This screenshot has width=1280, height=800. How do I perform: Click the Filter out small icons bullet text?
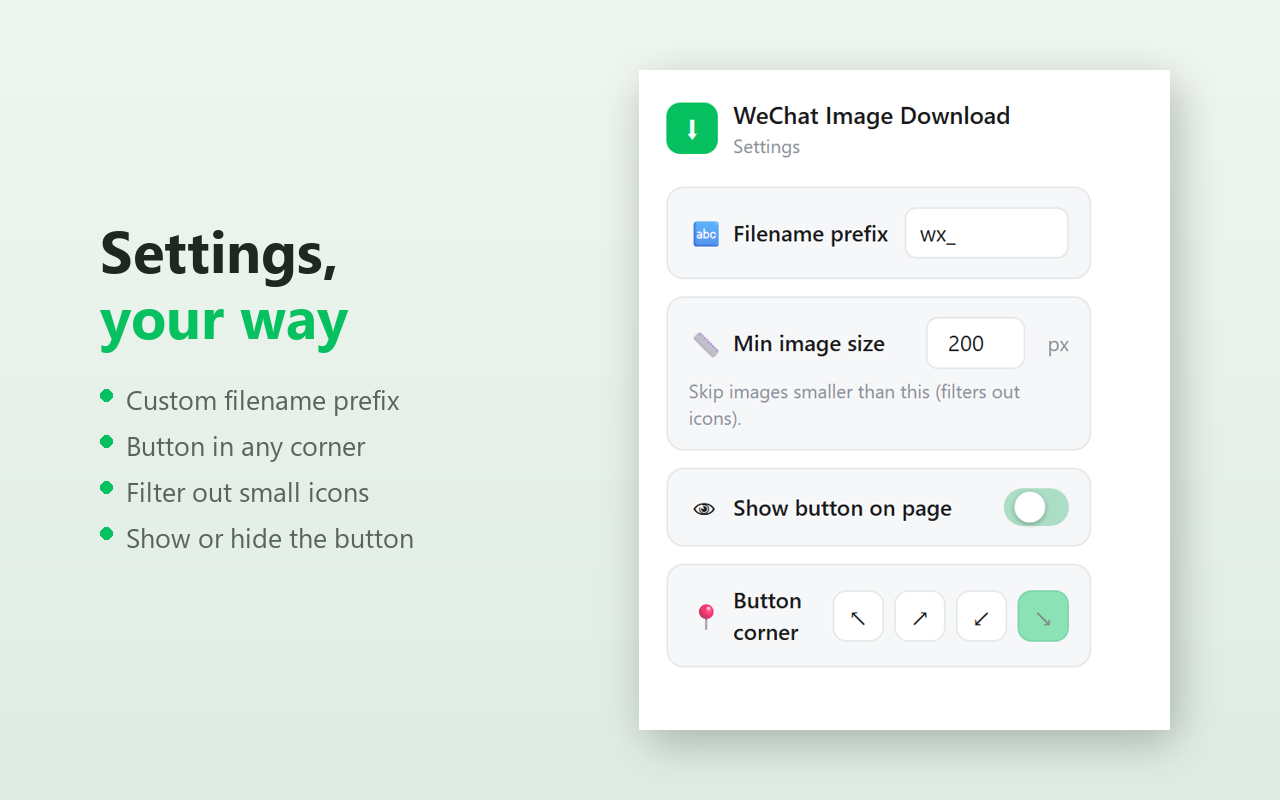(247, 493)
